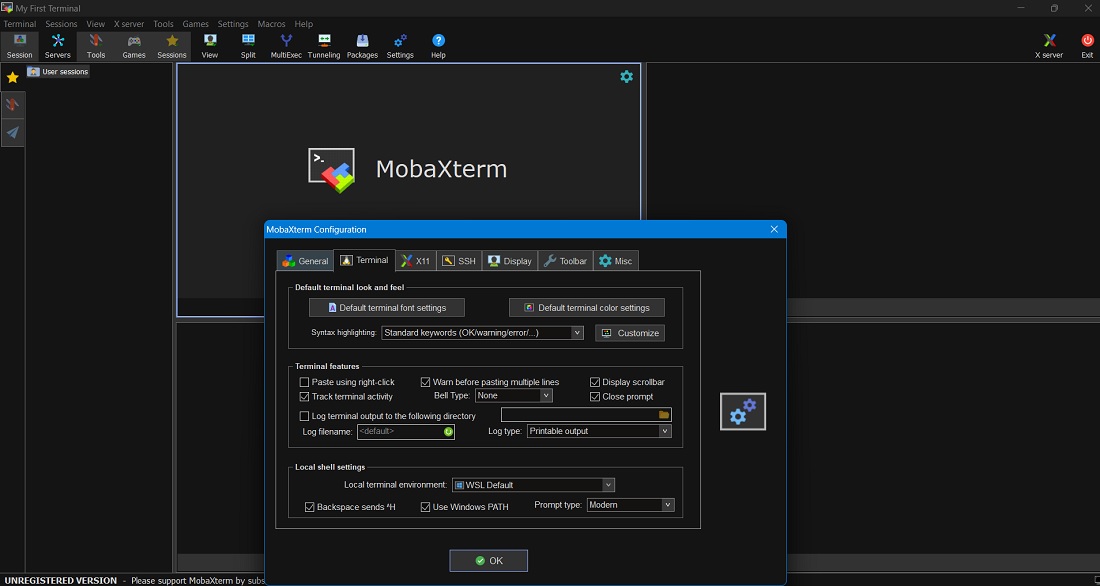
Task: Open the MultiExec tool
Action: (286, 44)
